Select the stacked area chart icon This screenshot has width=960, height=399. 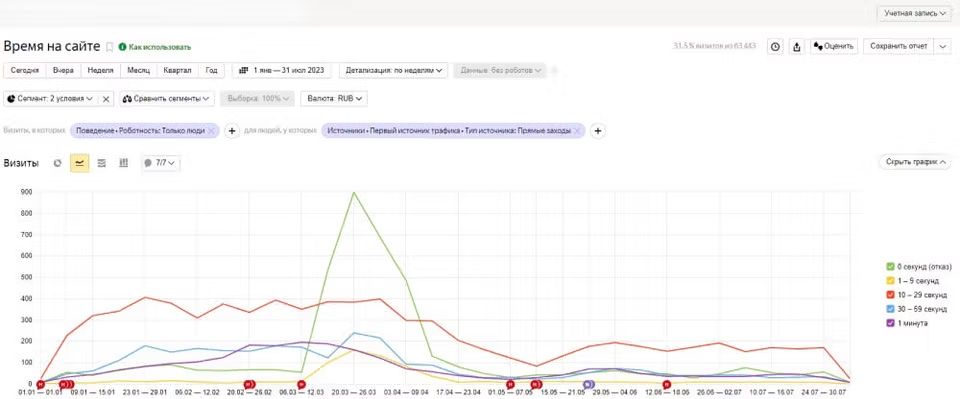coord(102,163)
